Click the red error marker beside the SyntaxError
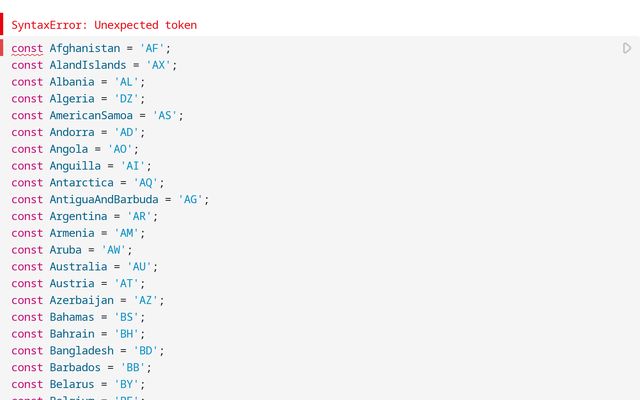Image resolution: width=640 pixels, height=400 pixels. (x=2, y=24)
